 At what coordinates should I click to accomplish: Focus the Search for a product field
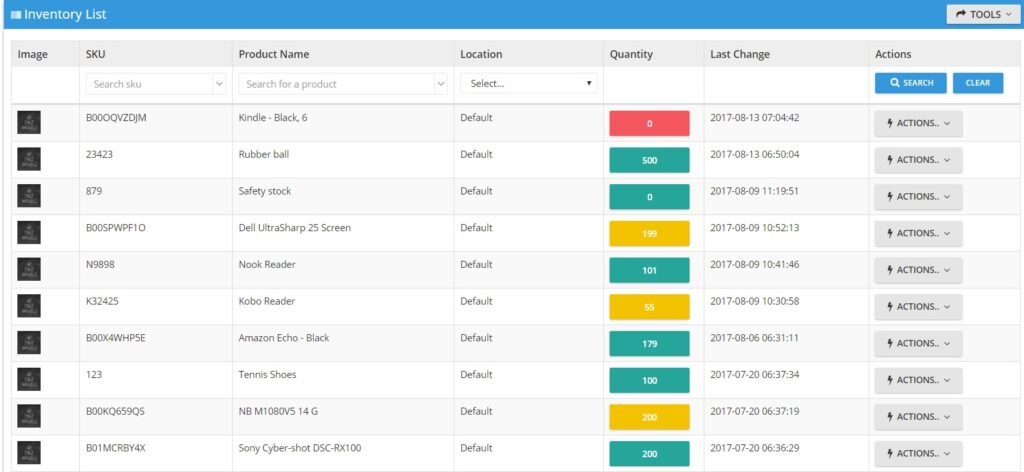(x=337, y=84)
